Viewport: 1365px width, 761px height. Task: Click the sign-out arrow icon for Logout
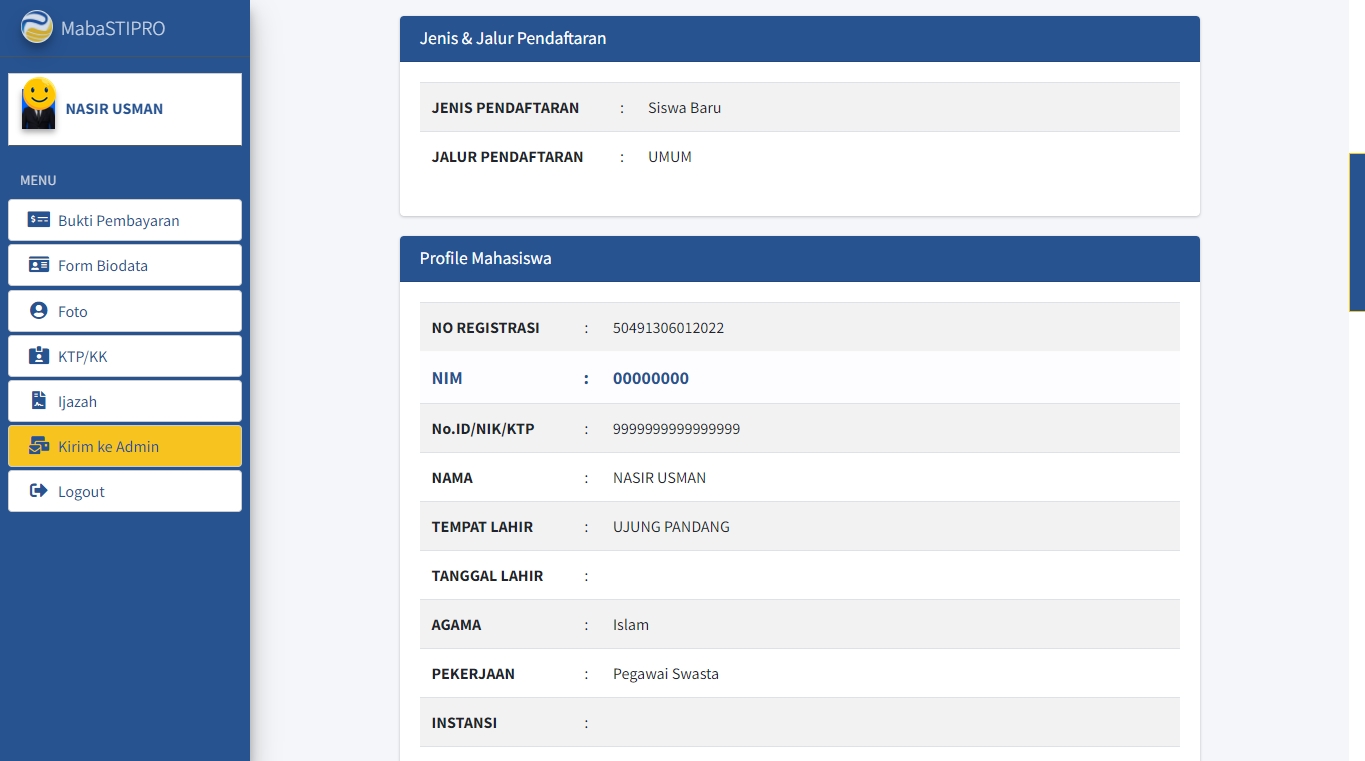(39, 491)
